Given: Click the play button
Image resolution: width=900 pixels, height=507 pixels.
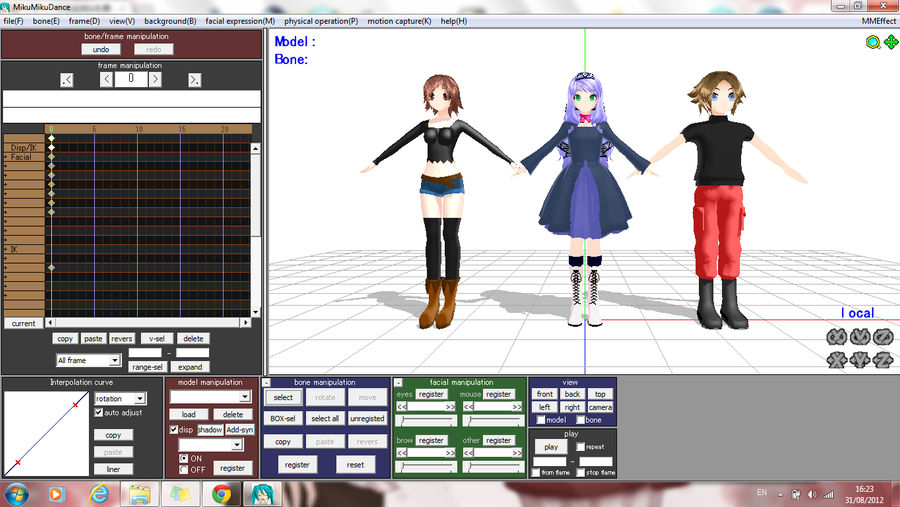Looking at the screenshot, I should click(x=551, y=447).
